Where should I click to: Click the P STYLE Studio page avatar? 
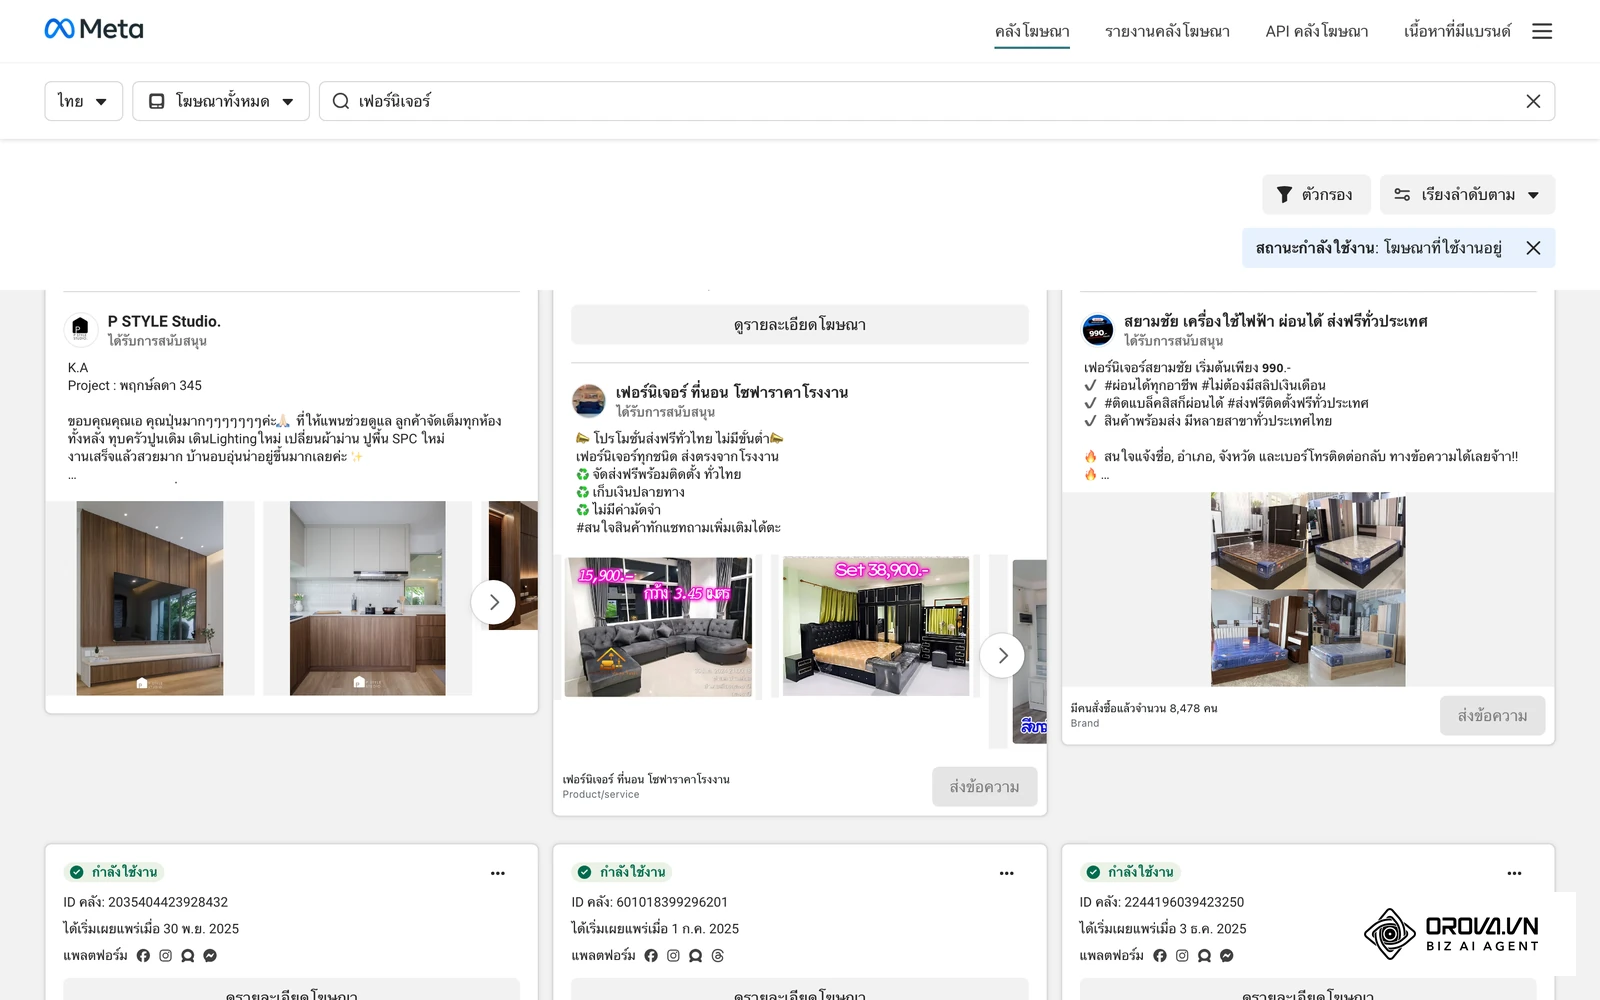click(81, 329)
